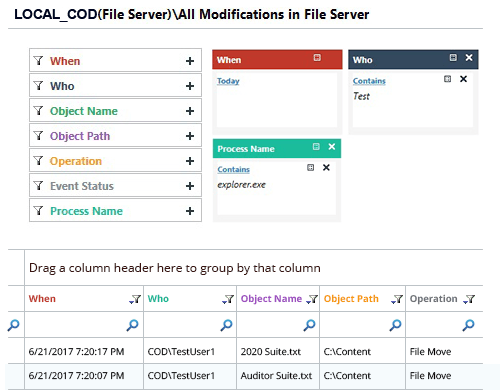Screen dimensions: 500x390
Task: Open filter dropdown on Operation column
Action: click(469, 299)
